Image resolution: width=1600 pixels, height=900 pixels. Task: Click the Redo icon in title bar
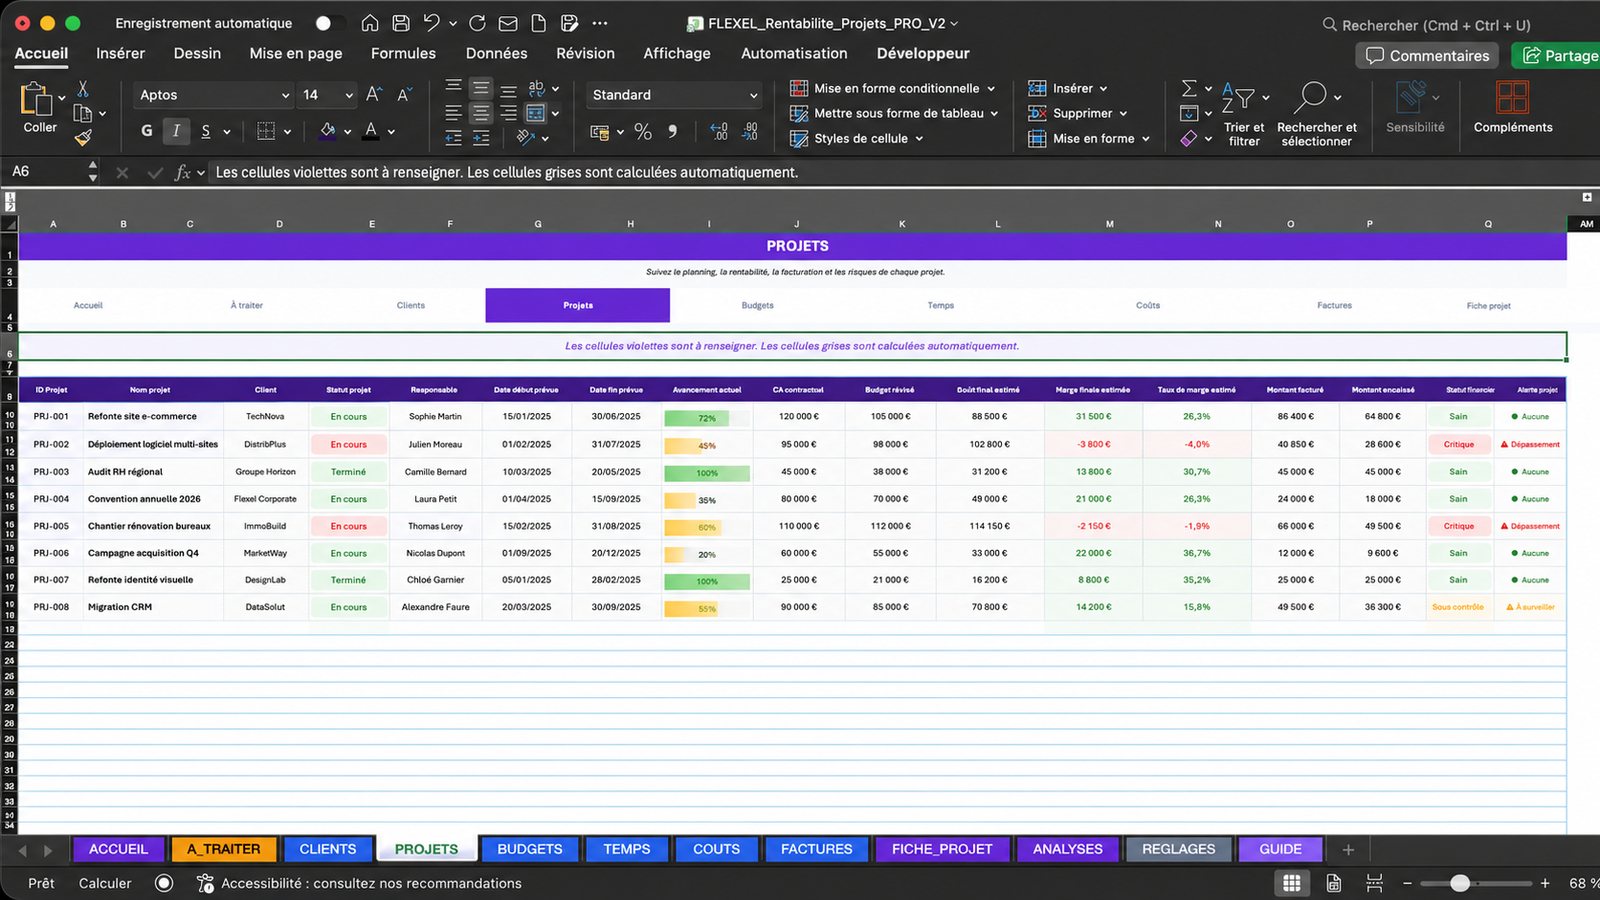tap(477, 23)
